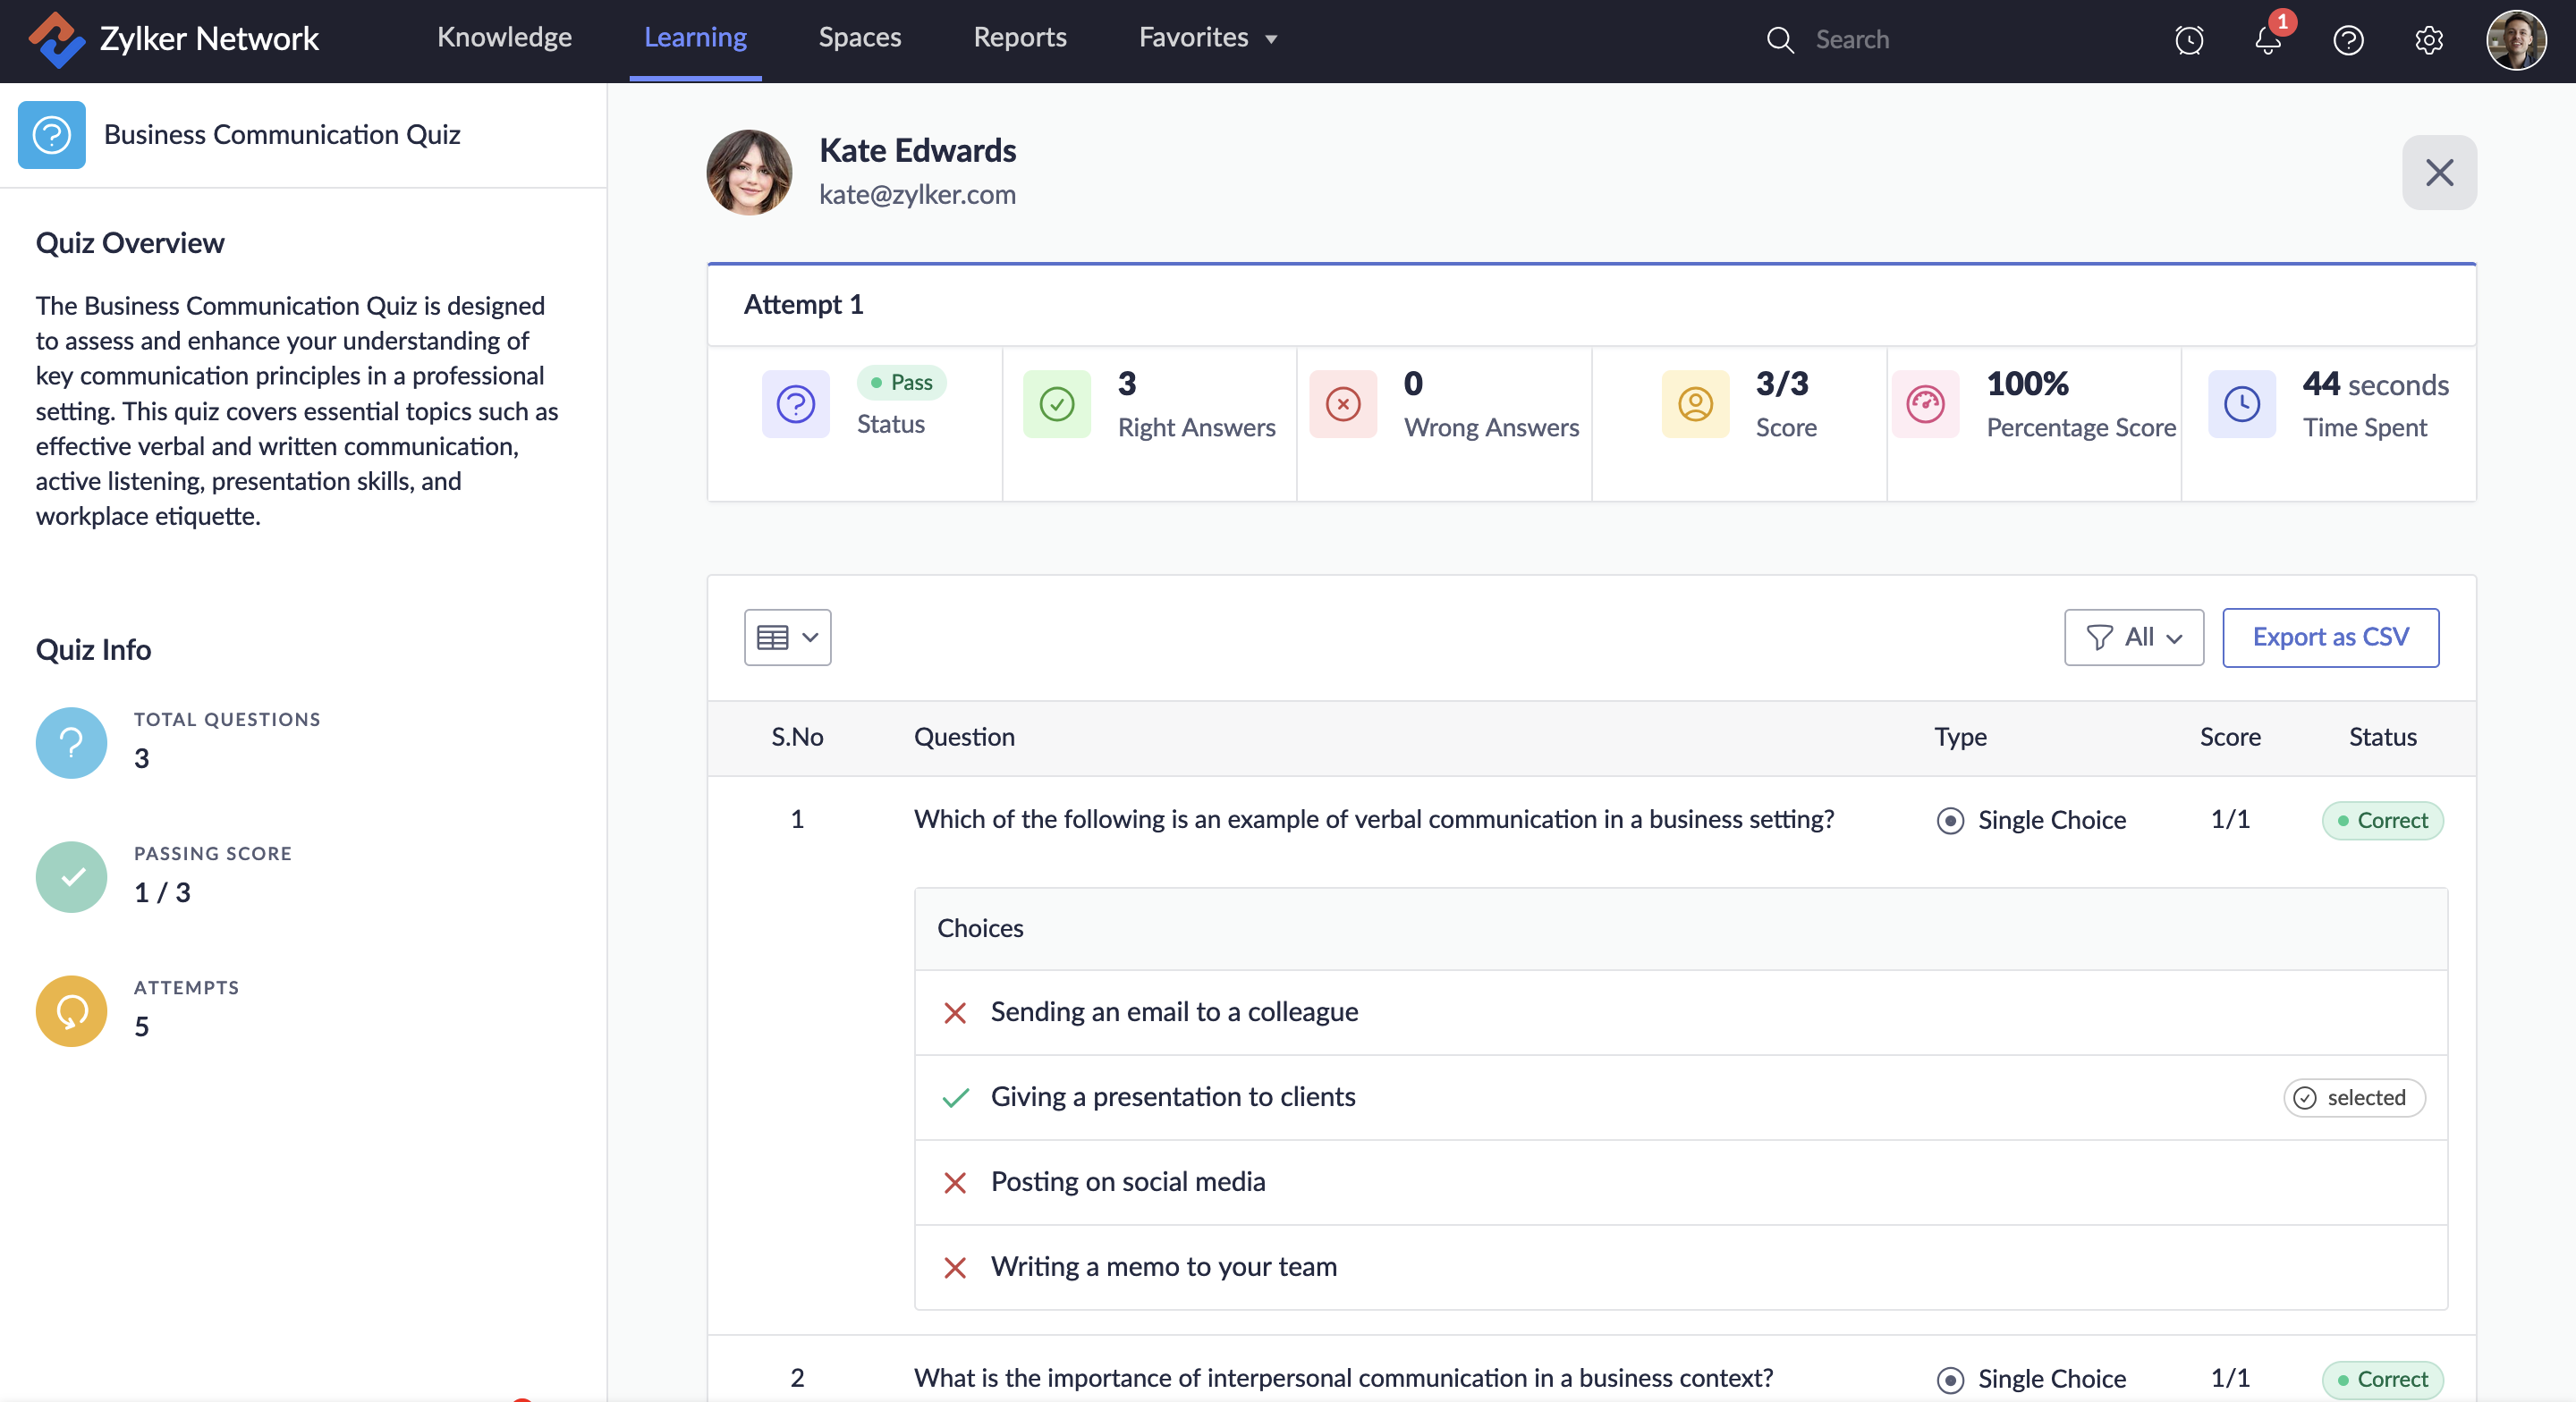Click the search magnifier icon
The width and height of the screenshot is (2576, 1402).
click(1780, 40)
